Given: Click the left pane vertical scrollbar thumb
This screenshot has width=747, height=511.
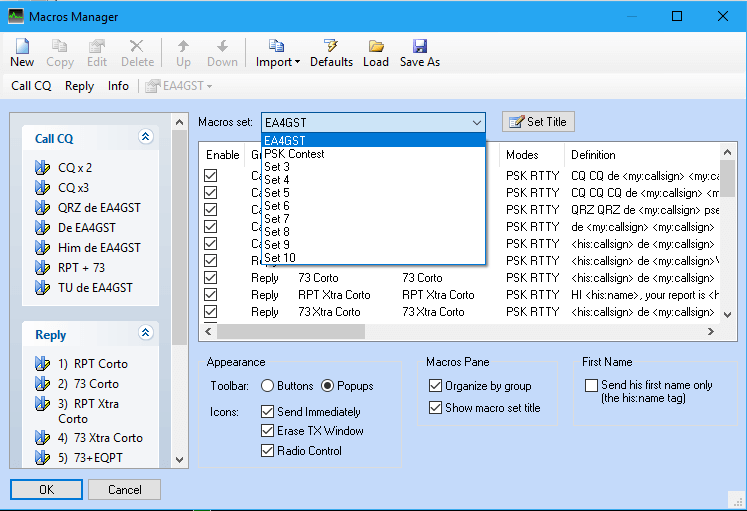Looking at the screenshot, I should pyautogui.click(x=179, y=237).
